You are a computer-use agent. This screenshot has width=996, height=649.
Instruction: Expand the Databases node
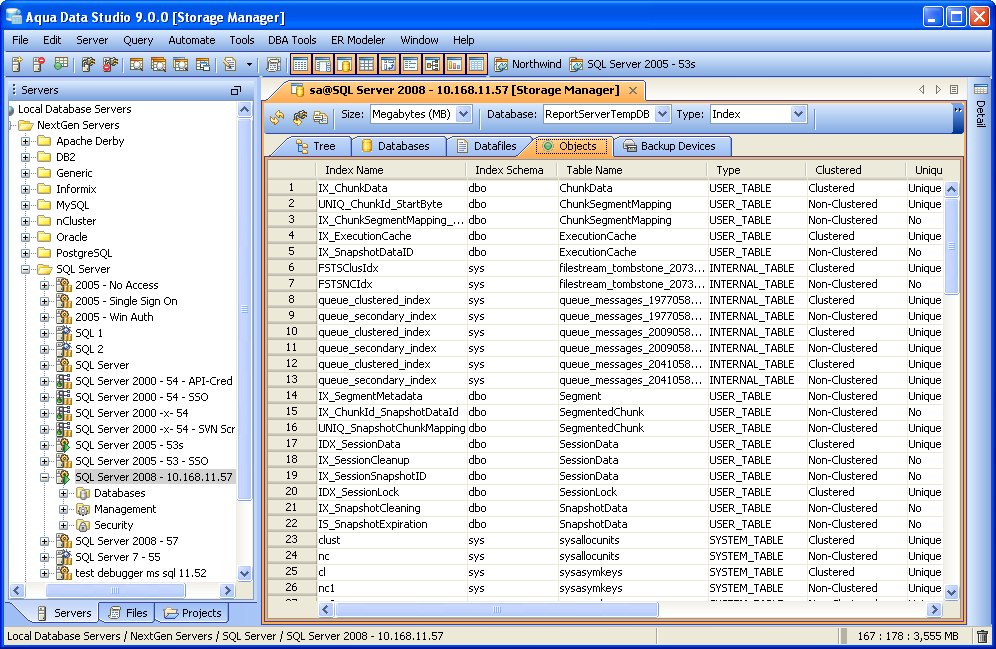click(x=64, y=493)
